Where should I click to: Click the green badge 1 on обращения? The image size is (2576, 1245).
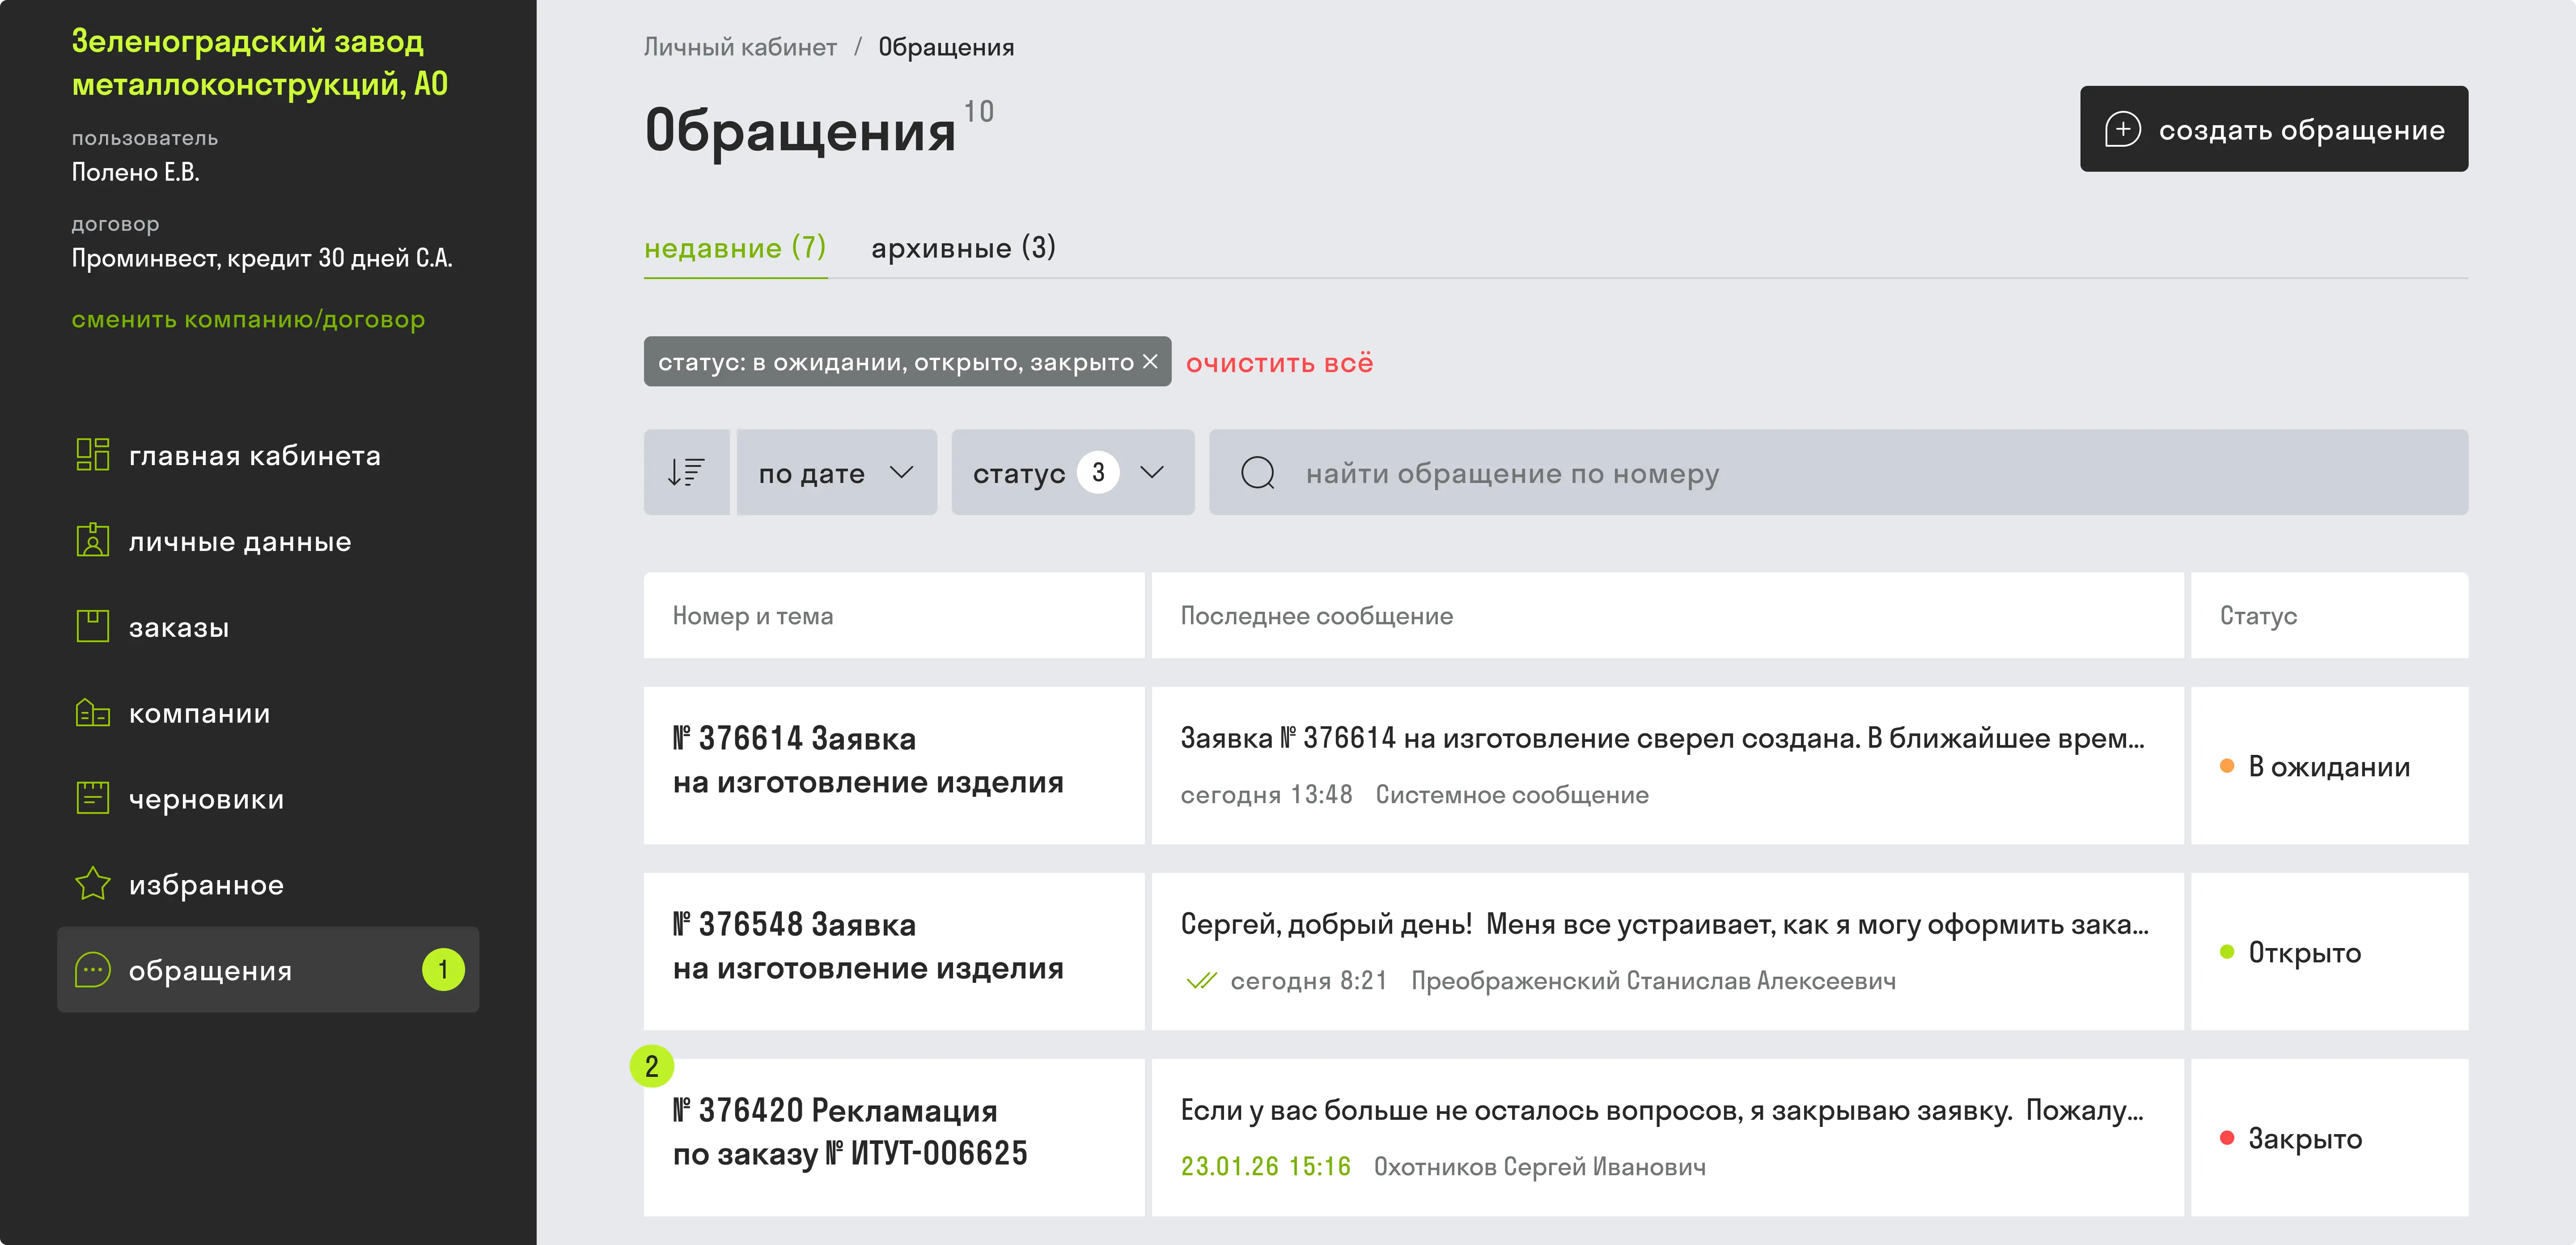(443, 969)
